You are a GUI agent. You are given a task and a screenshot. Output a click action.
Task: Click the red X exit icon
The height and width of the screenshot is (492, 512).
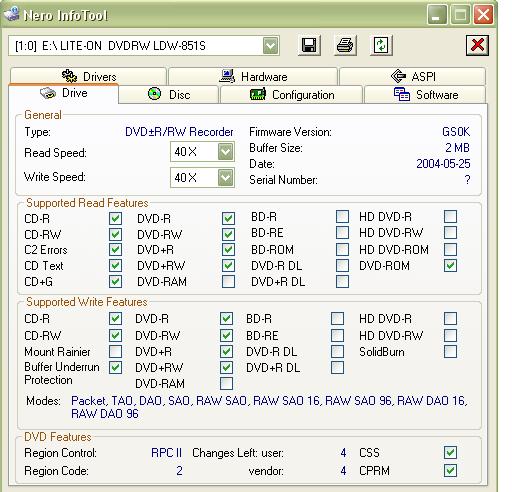(x=477, y=45)
